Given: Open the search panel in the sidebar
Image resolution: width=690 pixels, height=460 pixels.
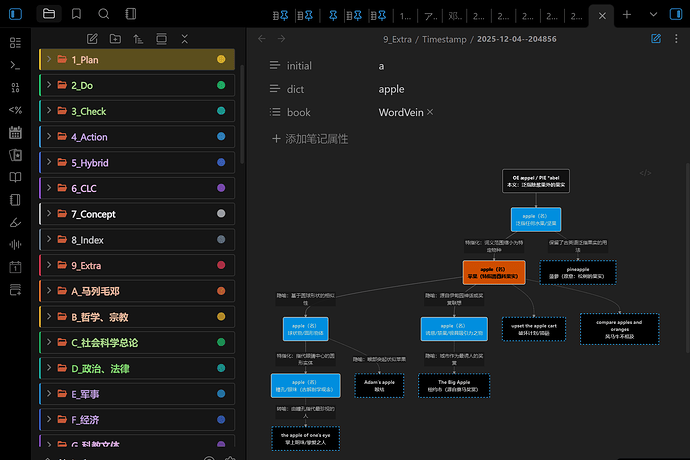Looking at the screenshot, I should pos(104,14).
